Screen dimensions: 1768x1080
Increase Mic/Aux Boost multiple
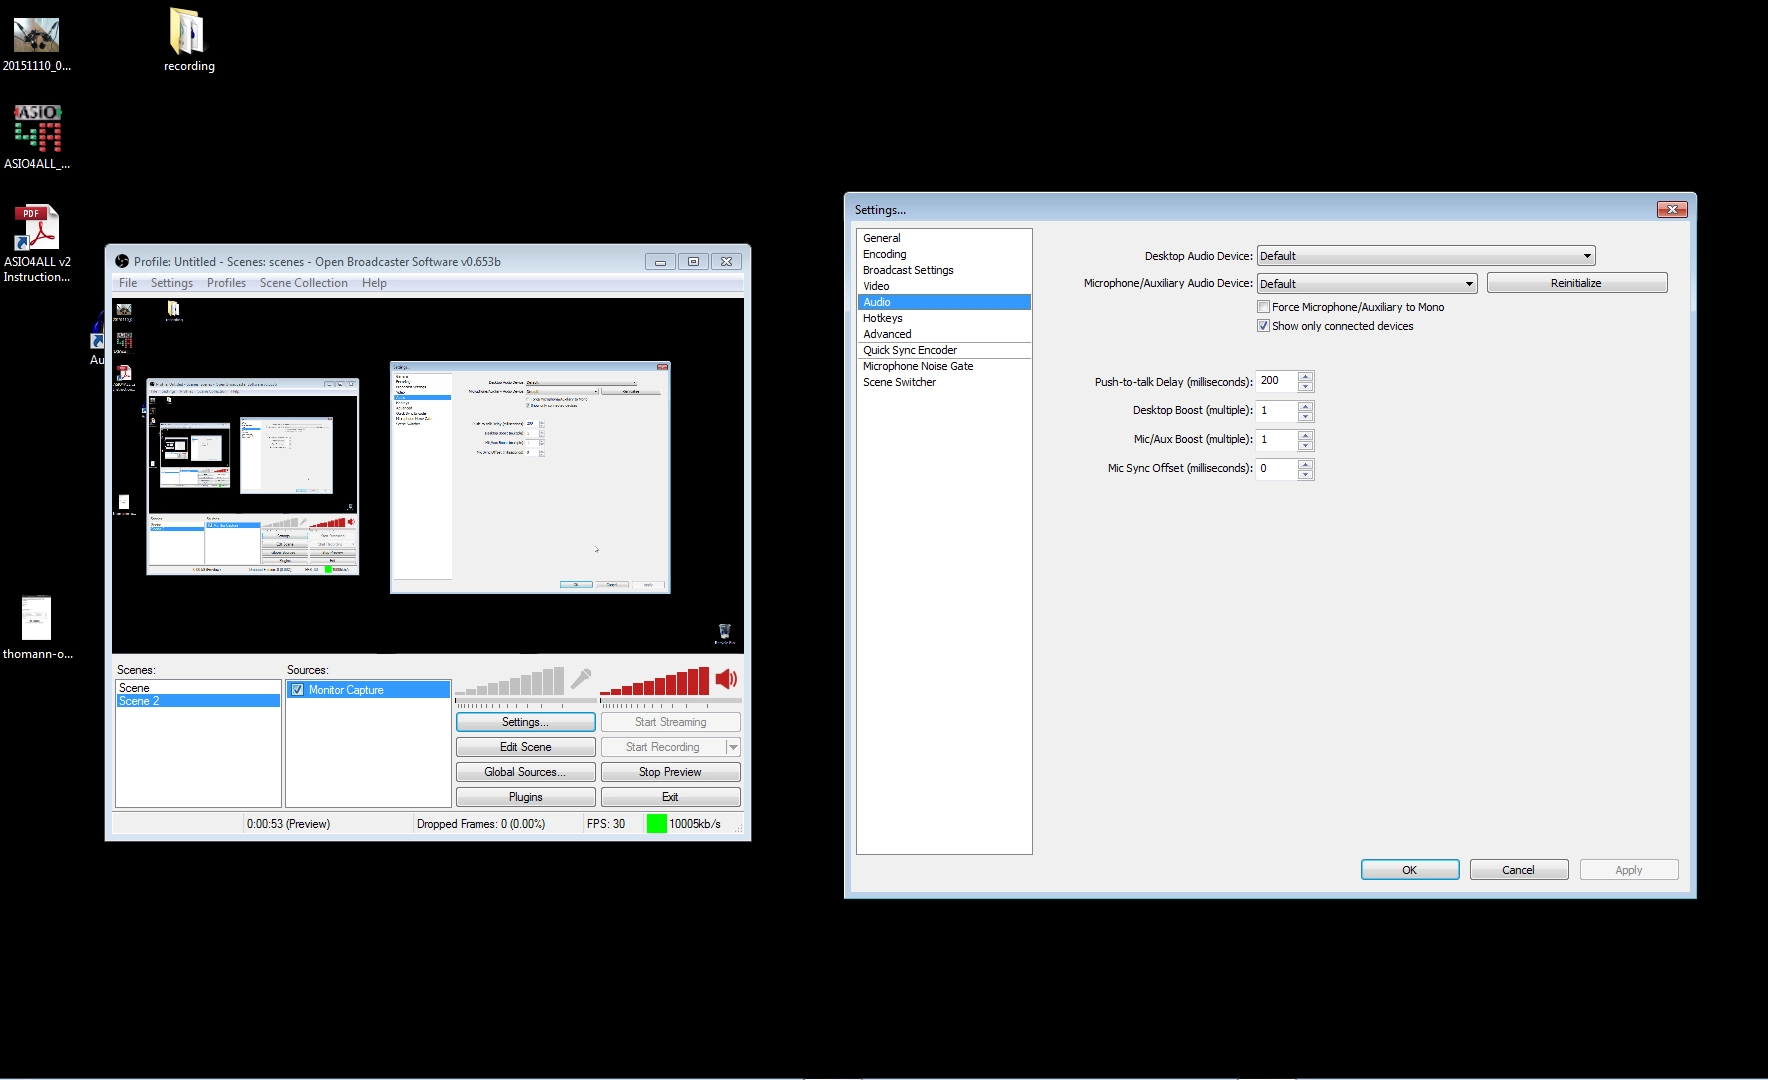1305,434
